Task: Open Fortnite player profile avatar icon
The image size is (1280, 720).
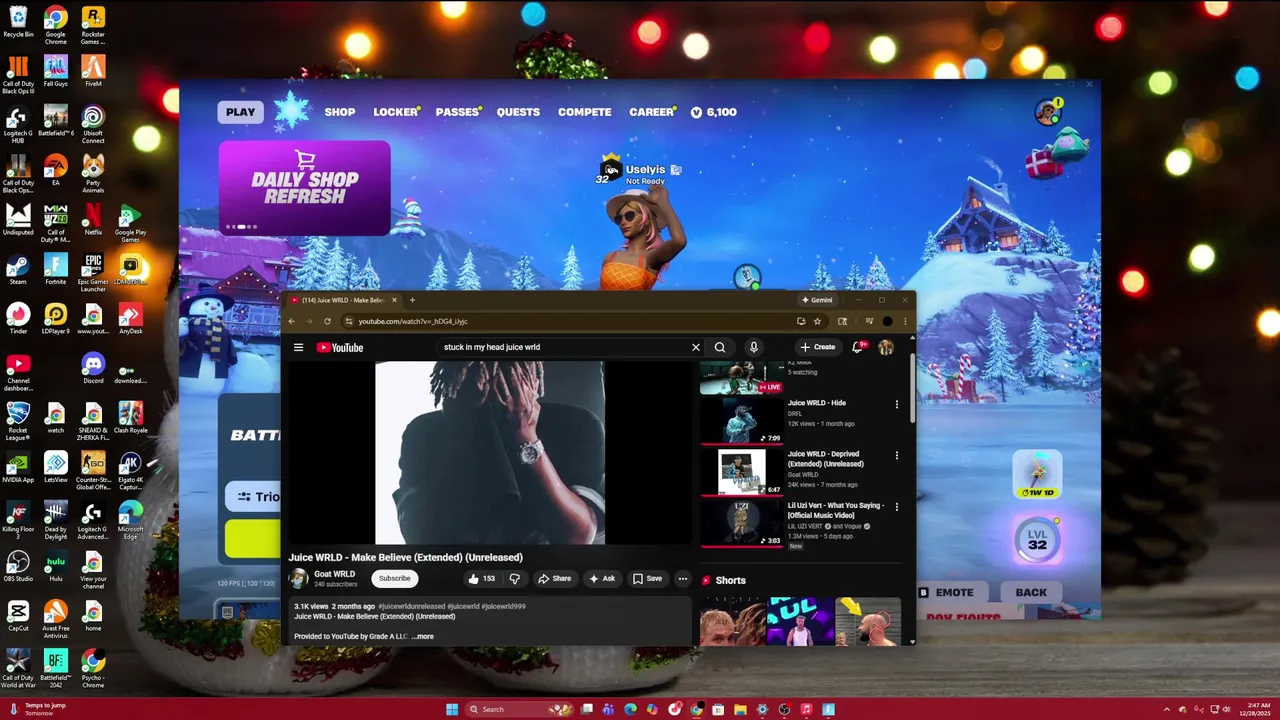Action: coord(1047,112)
